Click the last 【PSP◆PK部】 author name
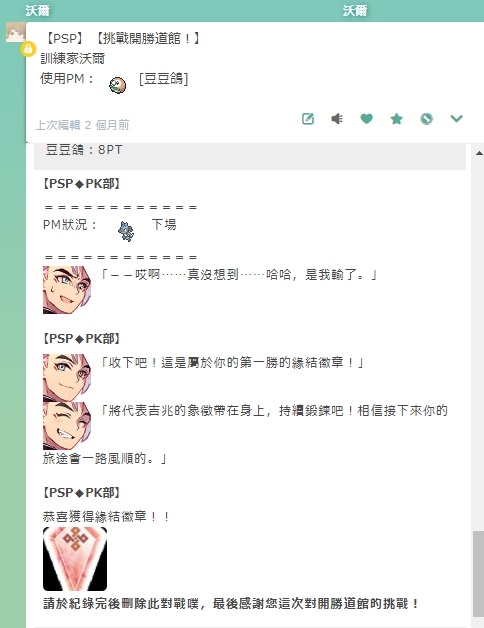This screenshot has width=484, height=628. tap(81, 493)
